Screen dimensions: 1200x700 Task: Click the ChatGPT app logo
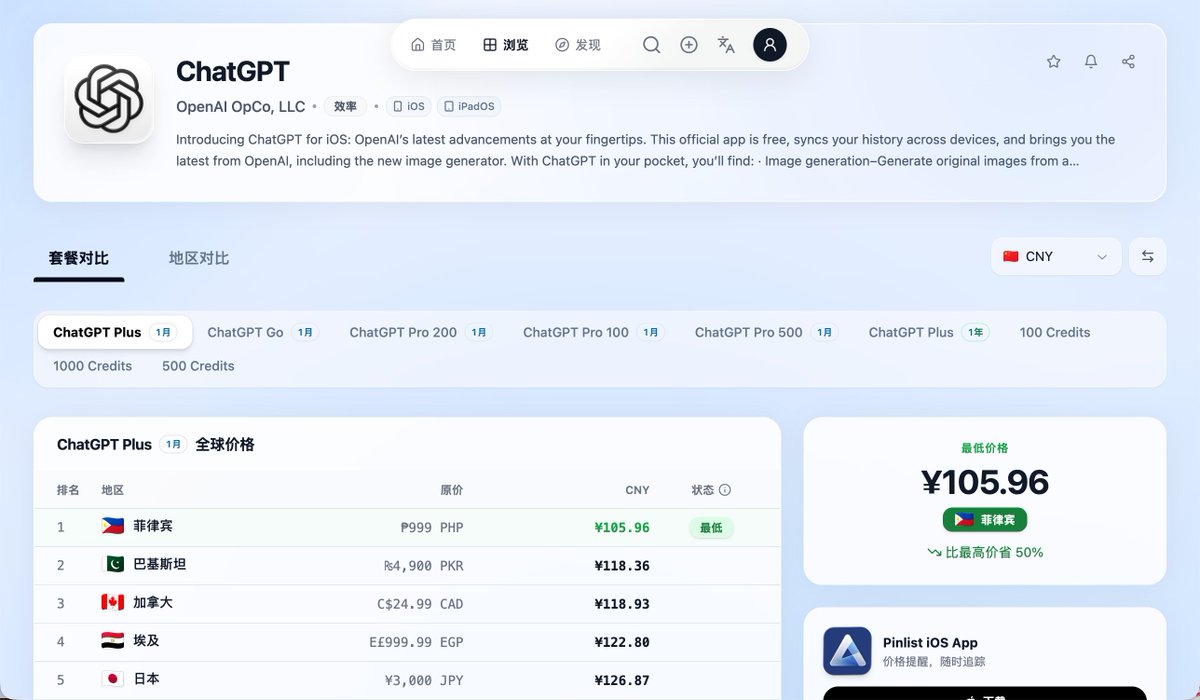109,98
